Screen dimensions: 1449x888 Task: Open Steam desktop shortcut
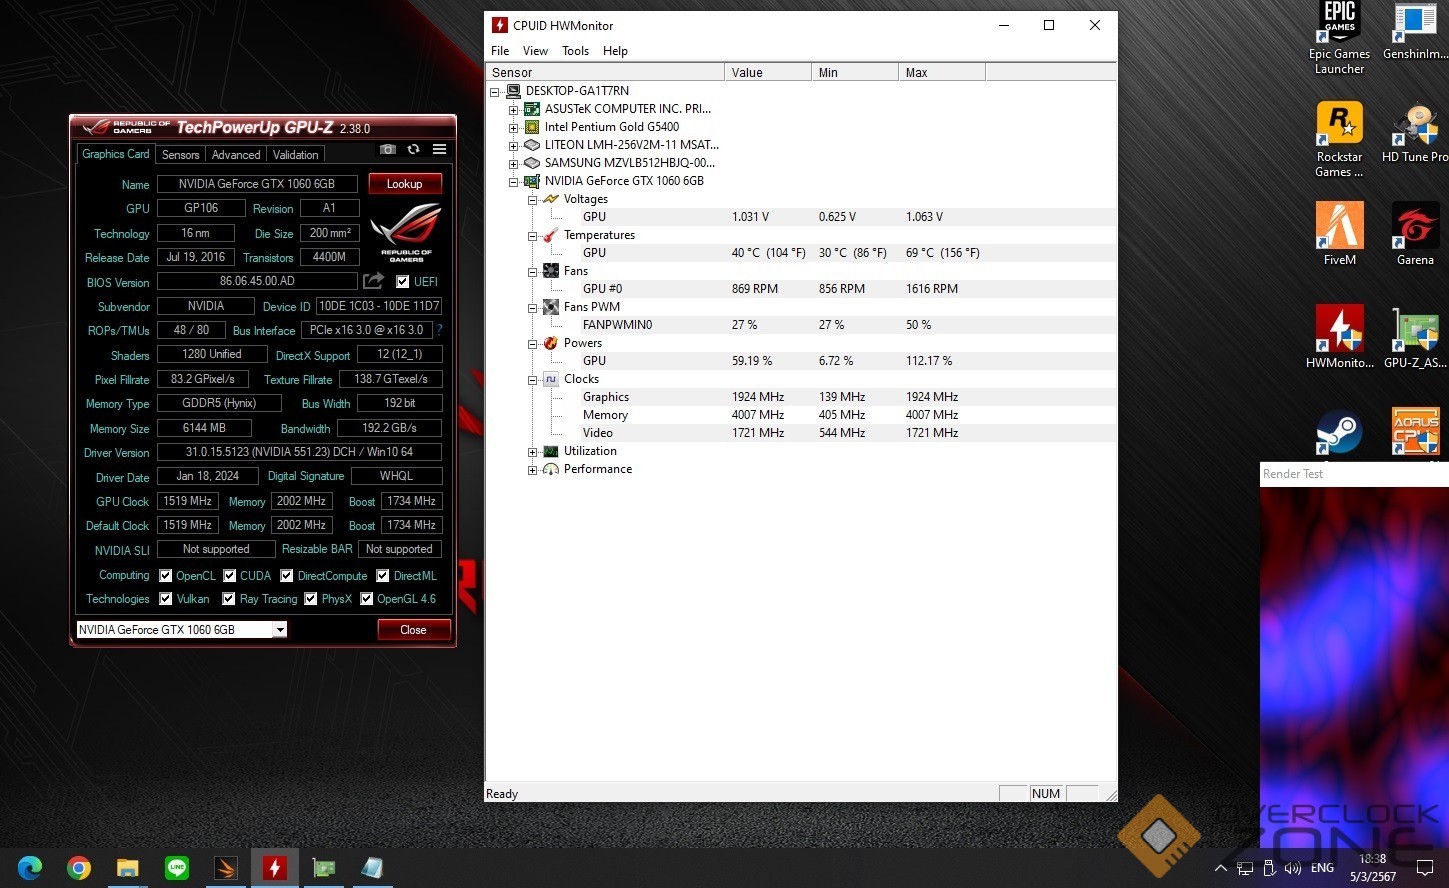point(1339,433)
